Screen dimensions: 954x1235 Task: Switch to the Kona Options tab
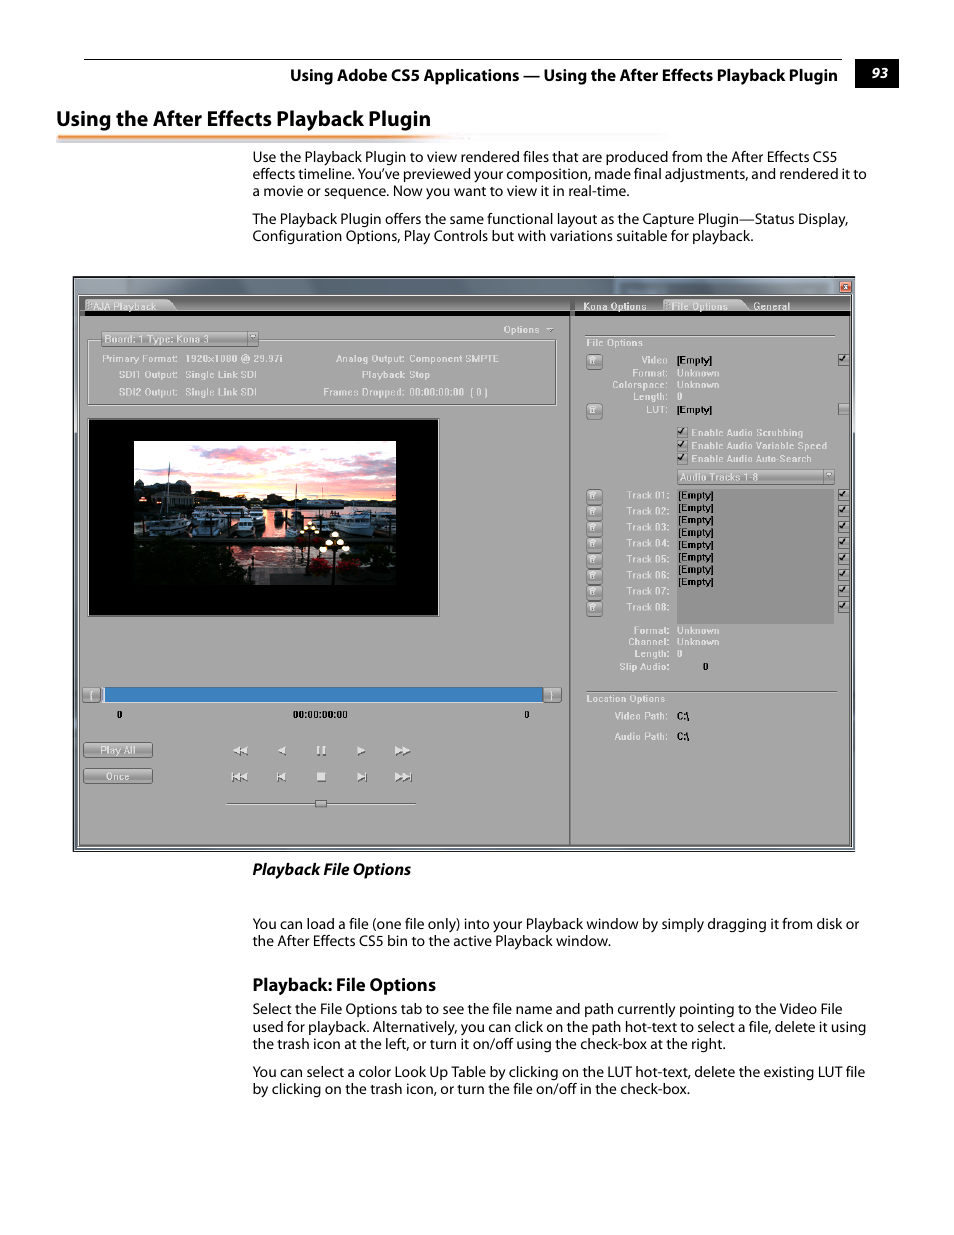point(614,305)
